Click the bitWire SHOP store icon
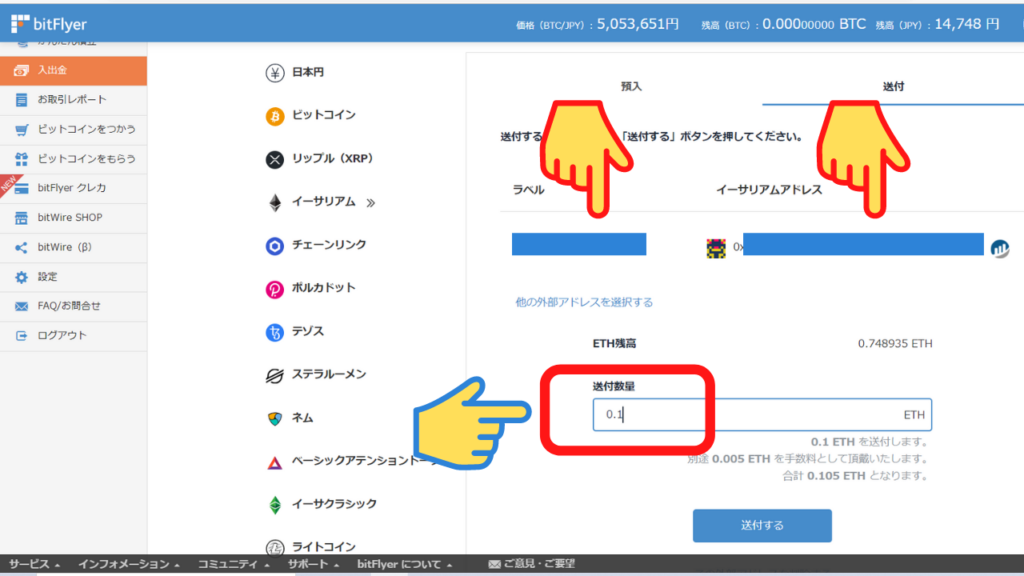The image size is (1024, 576). tap(22, 217)
